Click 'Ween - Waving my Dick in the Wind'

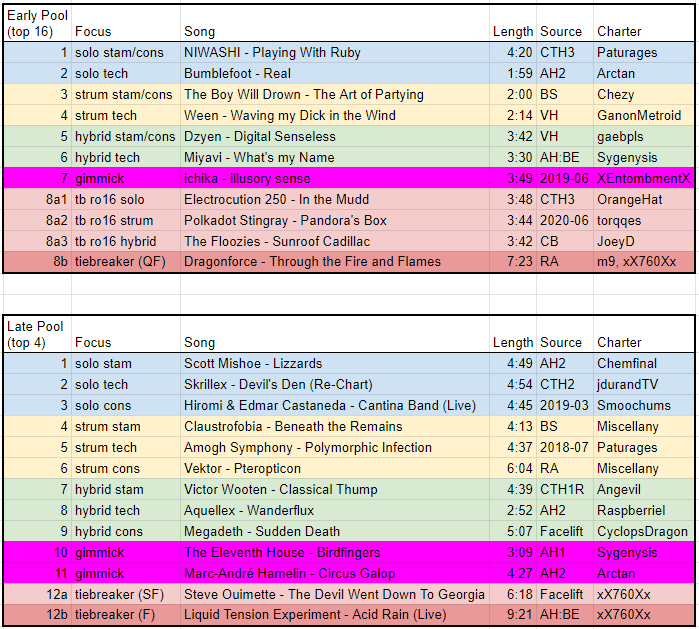click(x=335, y=115)
